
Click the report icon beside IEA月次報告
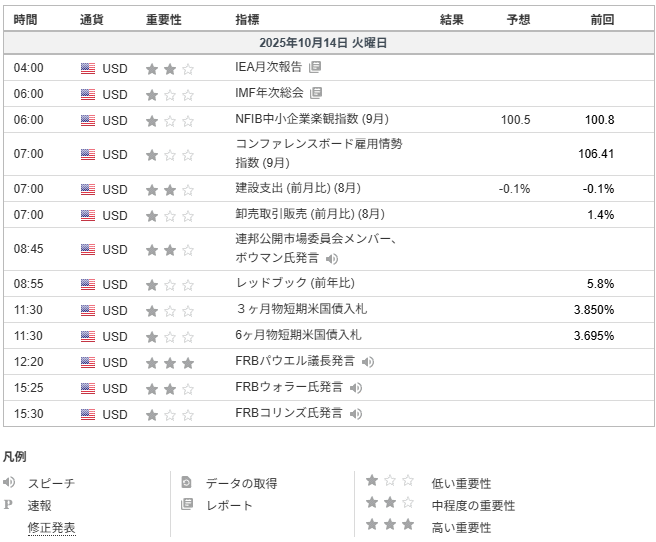315,68
